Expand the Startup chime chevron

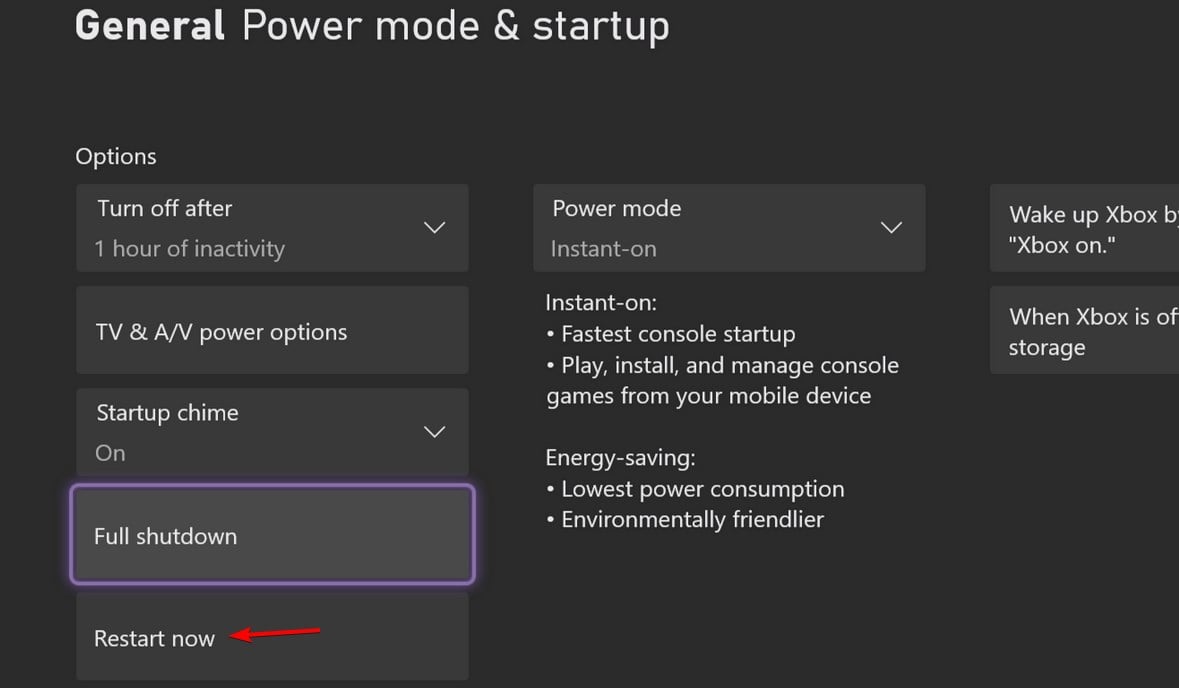434,432
